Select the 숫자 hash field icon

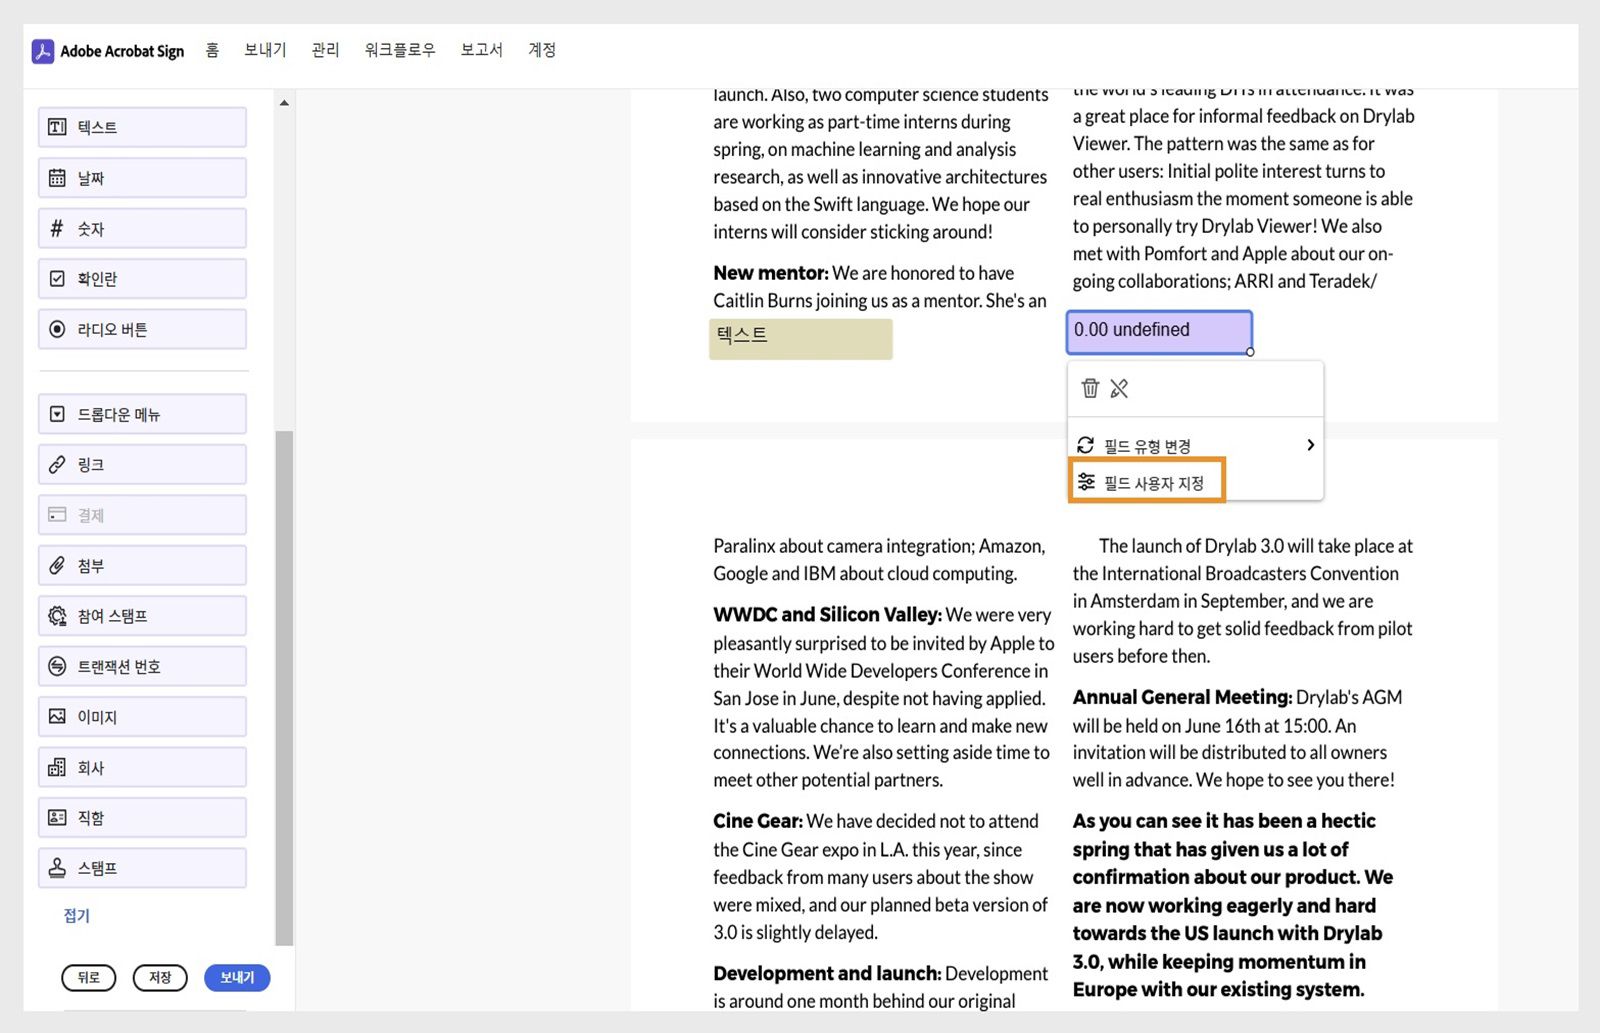[57, 228]
